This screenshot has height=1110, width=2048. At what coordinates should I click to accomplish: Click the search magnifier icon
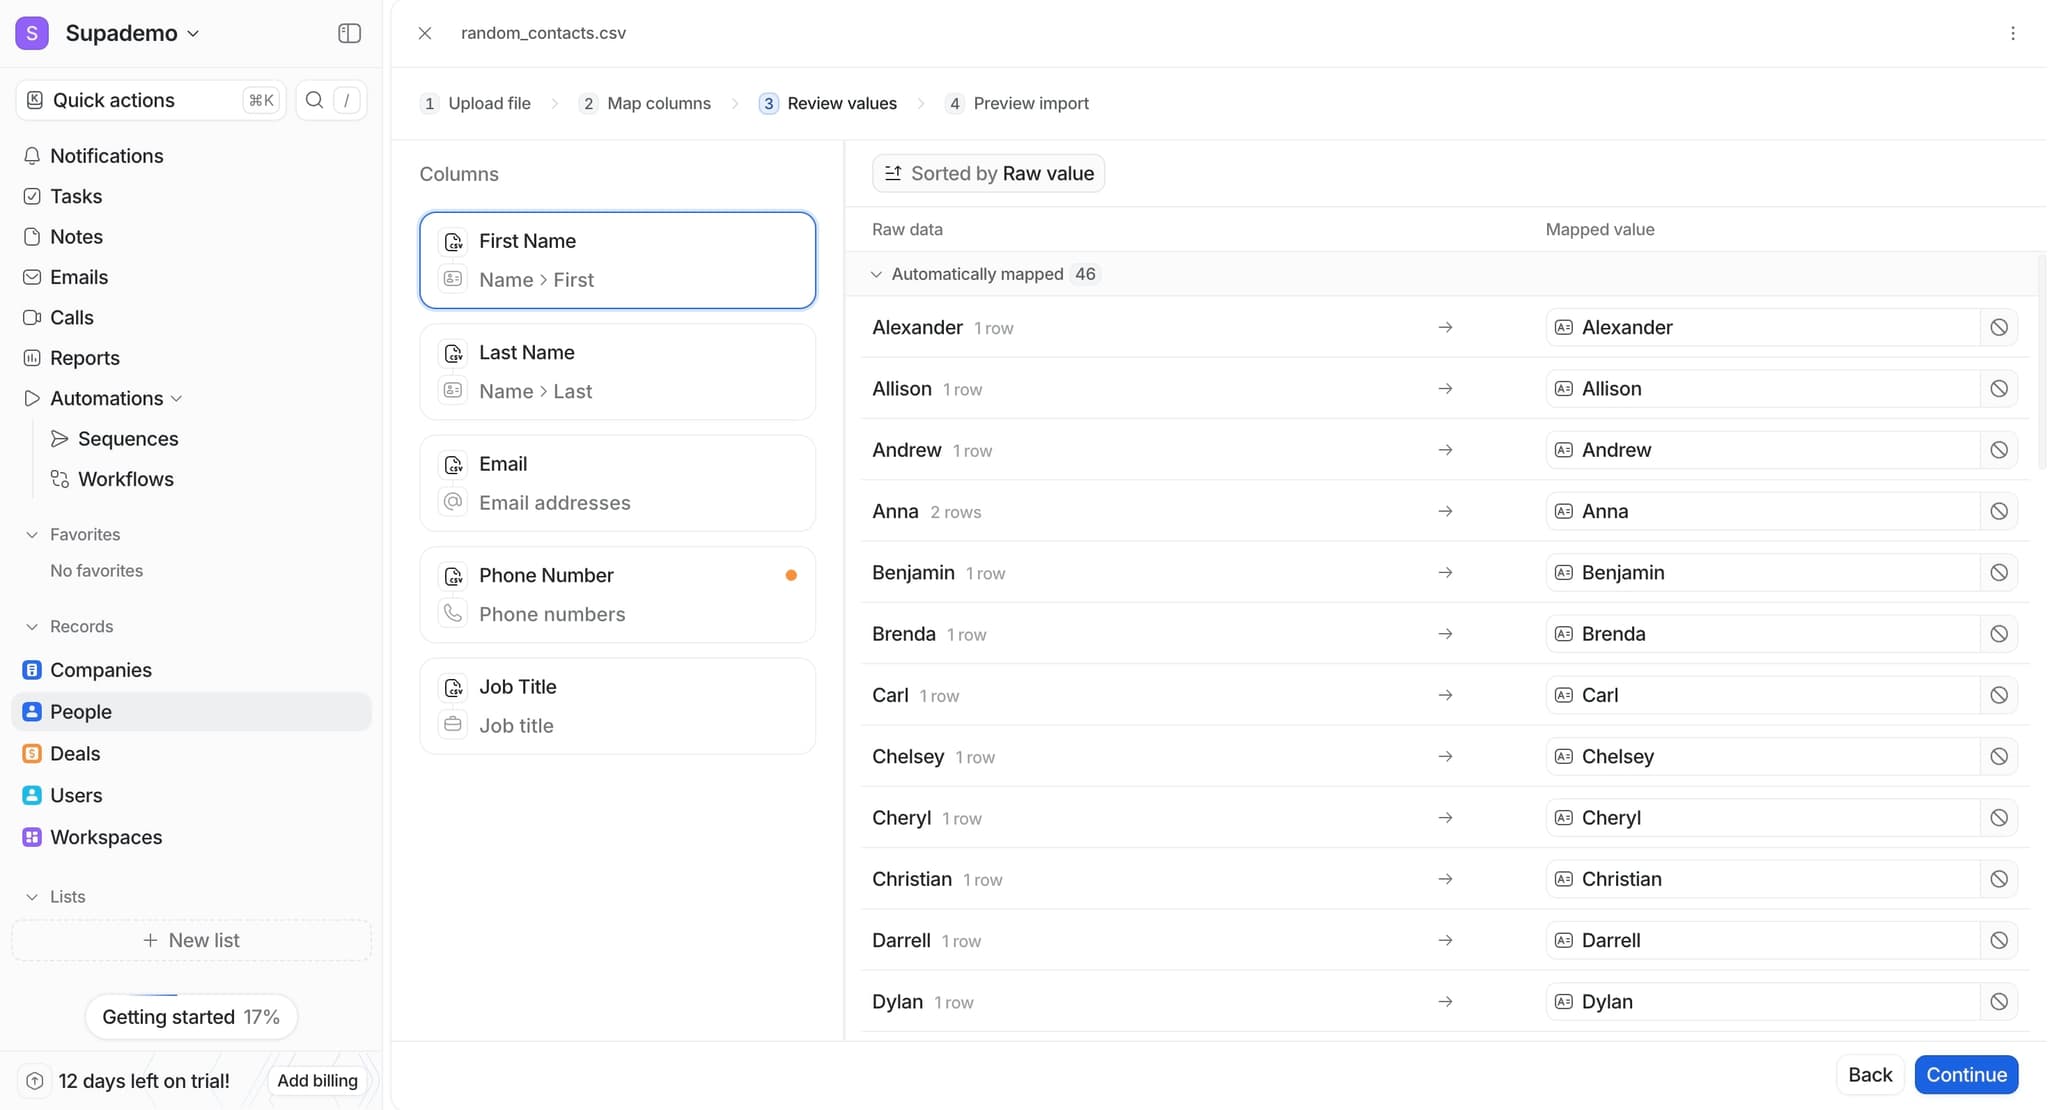[x=314, y=100]
